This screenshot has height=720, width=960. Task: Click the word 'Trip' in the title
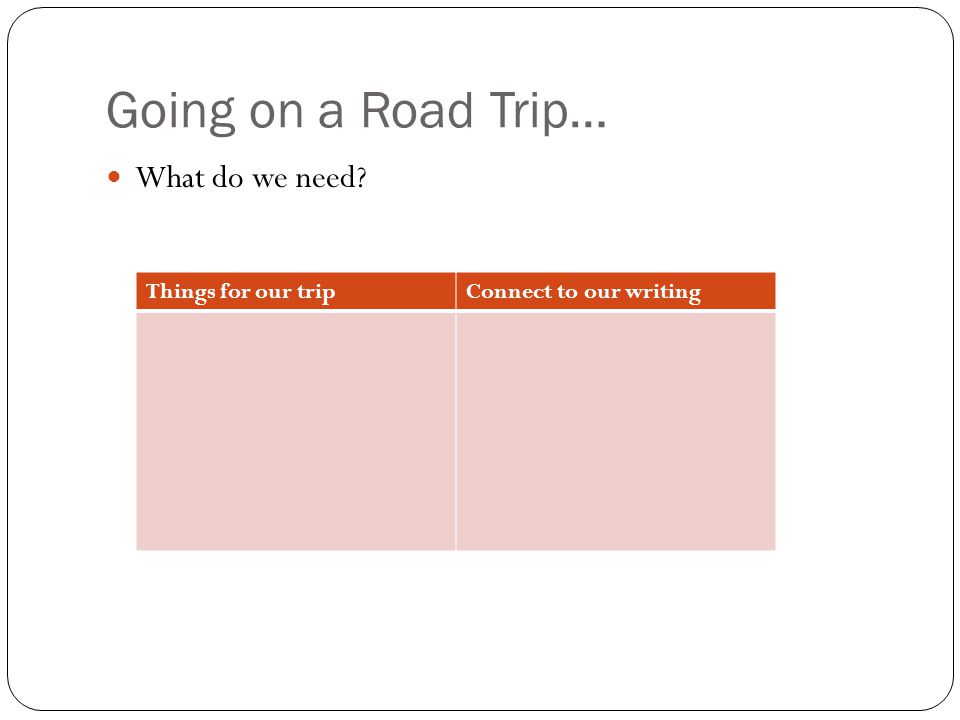click(528, 112)
